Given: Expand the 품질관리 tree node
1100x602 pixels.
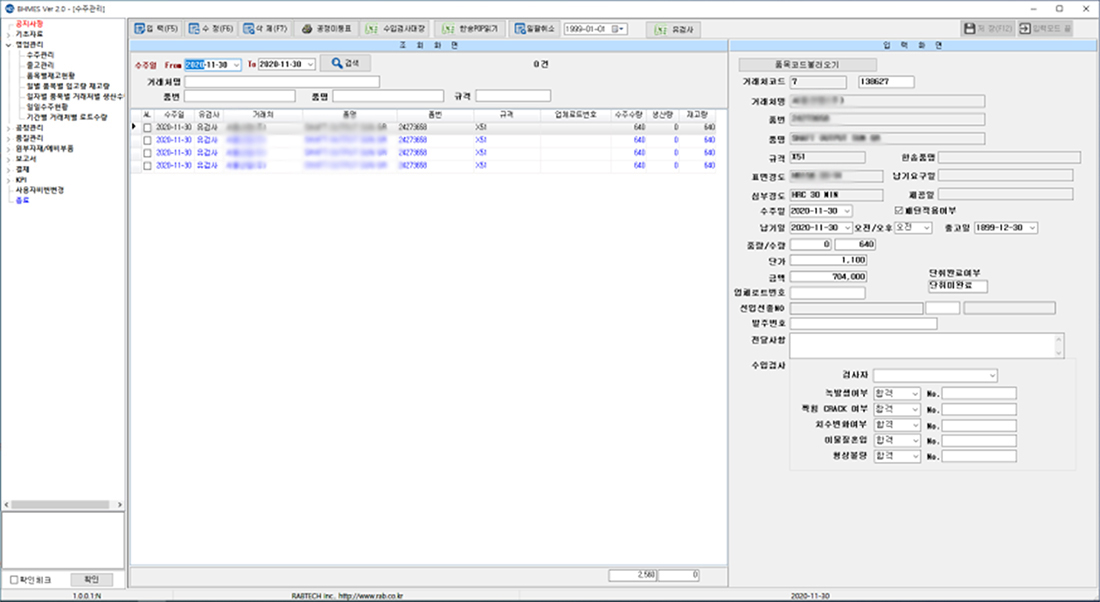Looking at the screenshot, I should pos(8,139).
